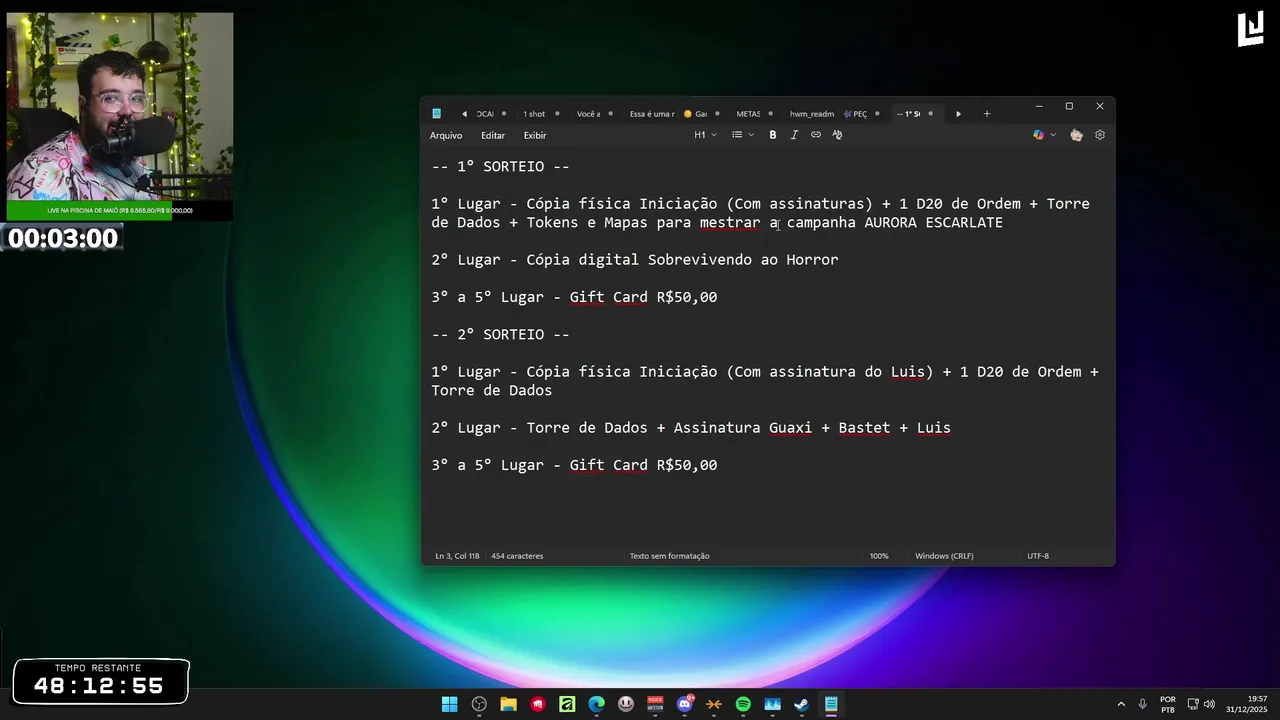Switch to the METAS tab

[748, 114]
